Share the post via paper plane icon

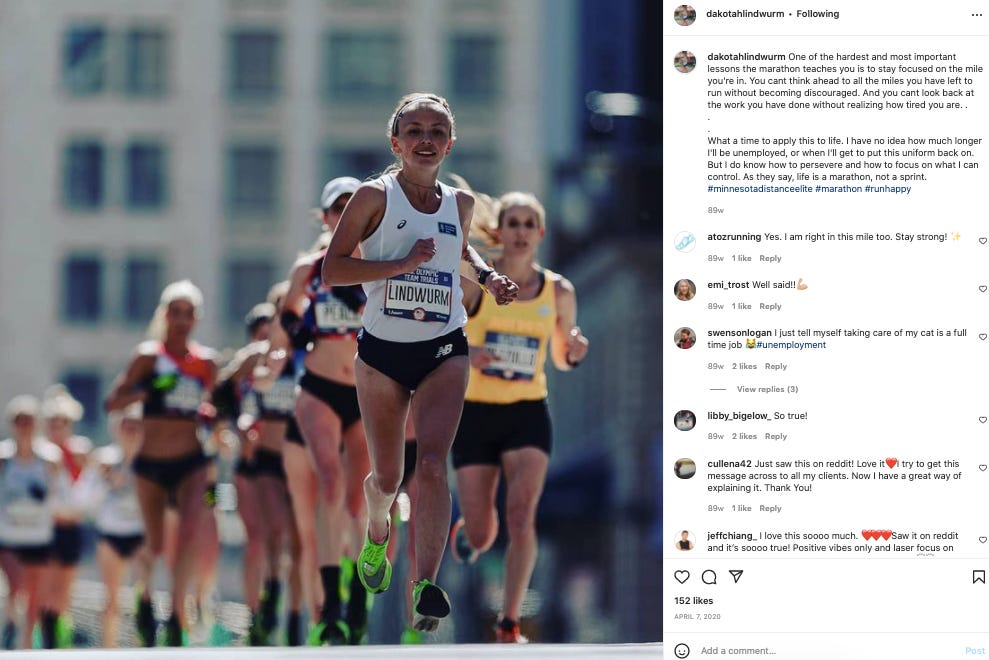tap(736, 576)
